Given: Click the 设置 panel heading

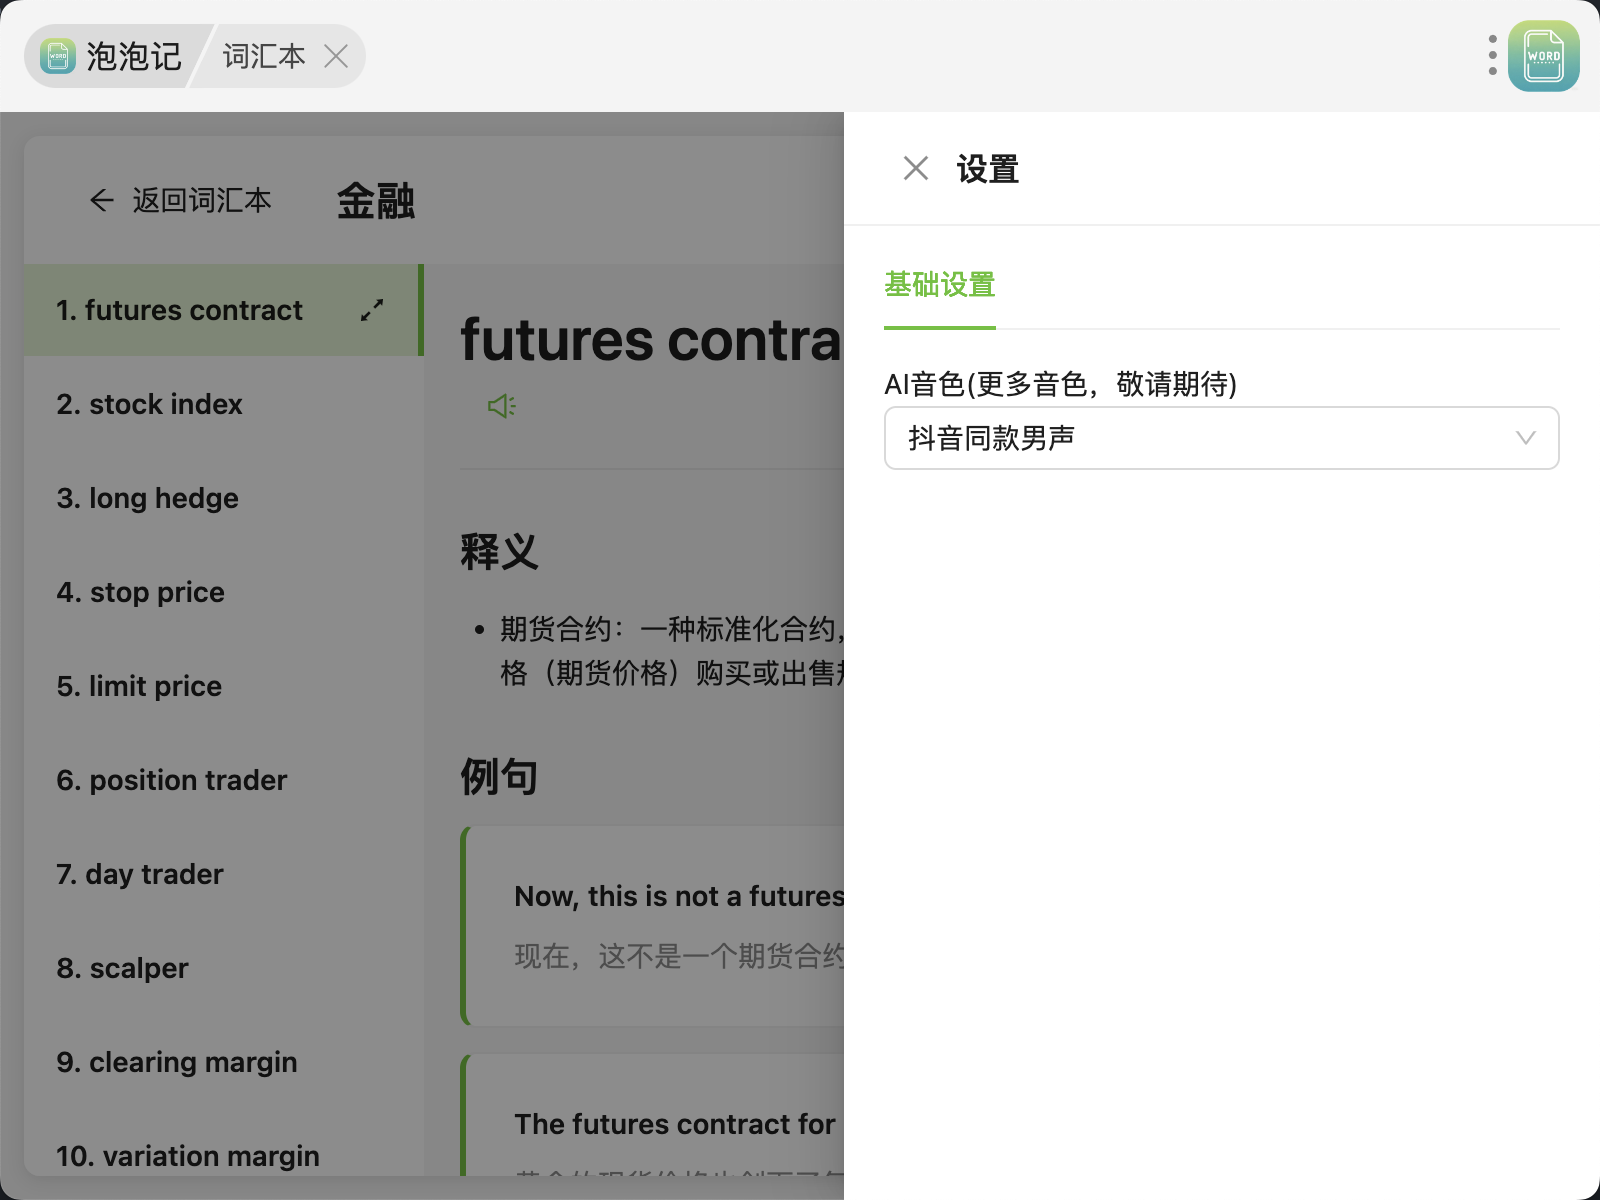Looking at the screenshot, I should click(987, 169).
